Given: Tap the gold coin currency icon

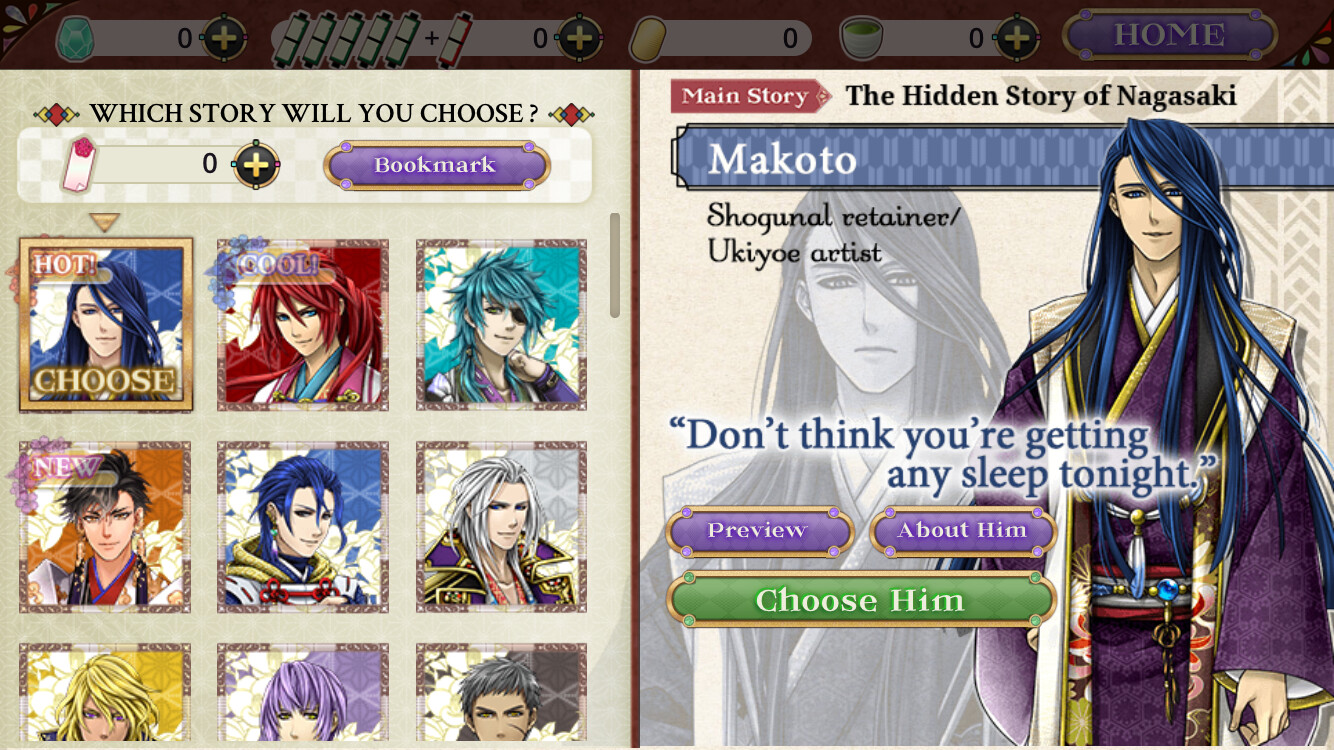Looking at the screenshot, I should [x=648, y=40].
